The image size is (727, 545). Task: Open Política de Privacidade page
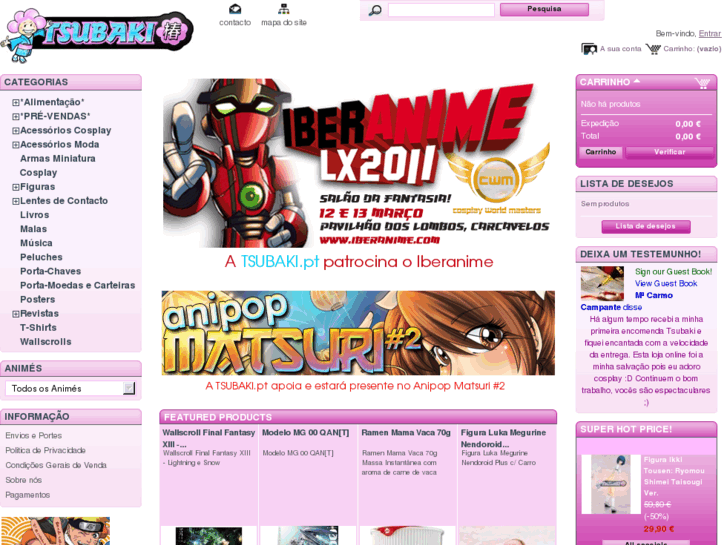click(45, 450)
